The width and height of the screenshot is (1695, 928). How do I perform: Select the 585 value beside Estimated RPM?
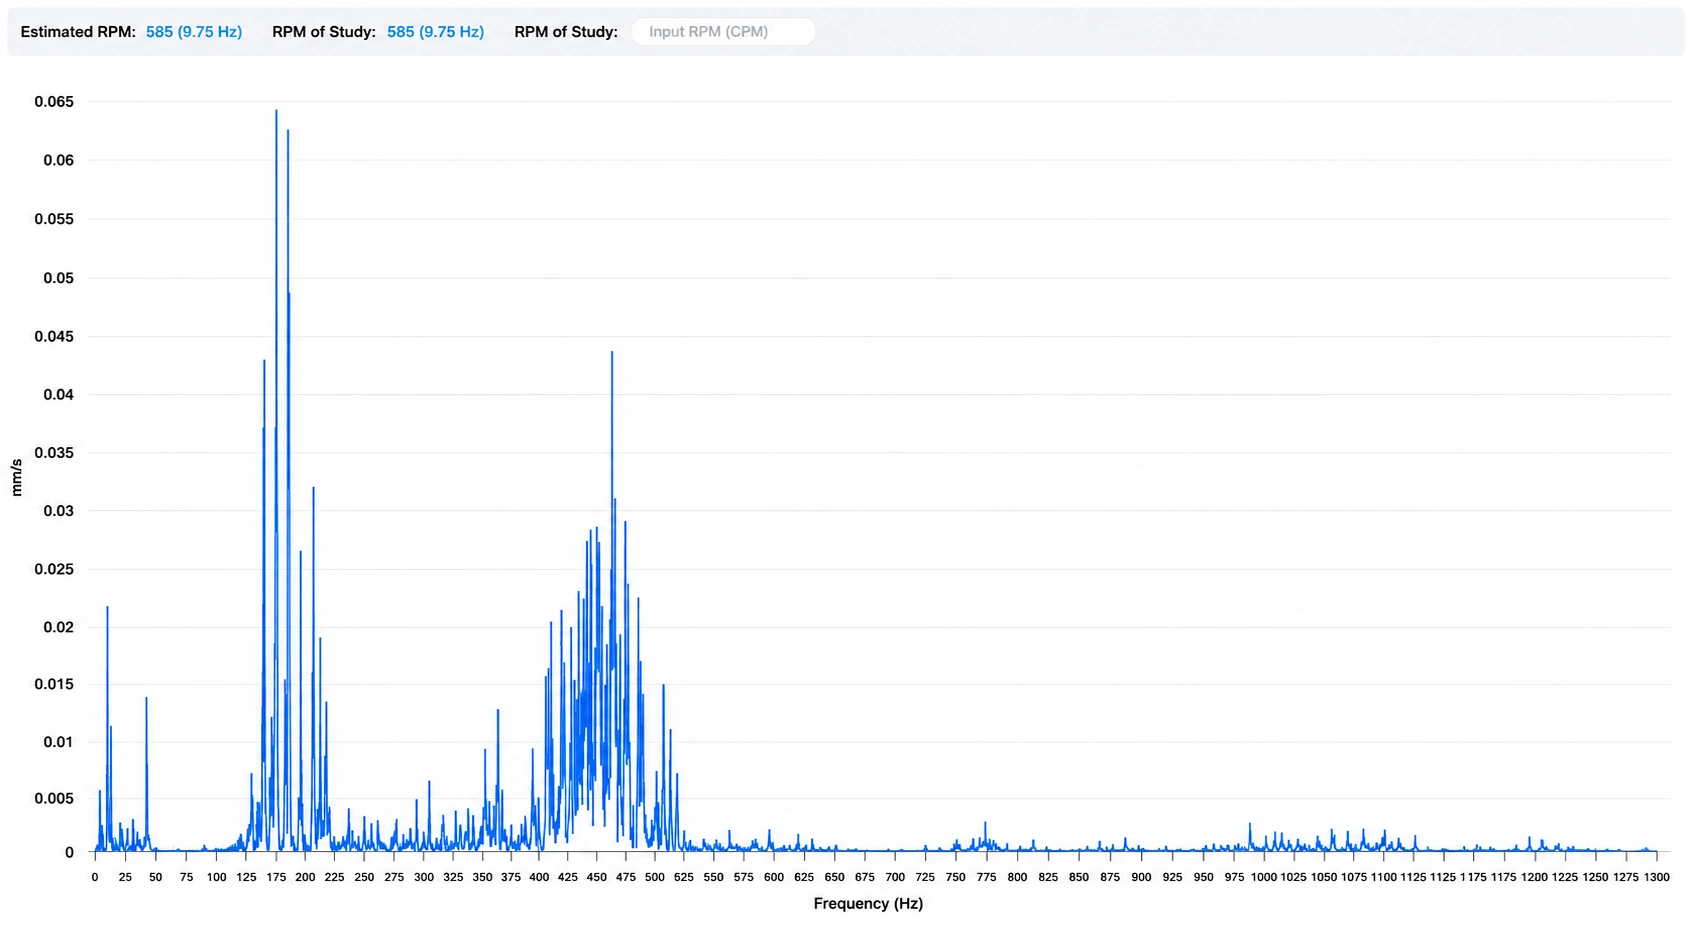pos(194,32)
